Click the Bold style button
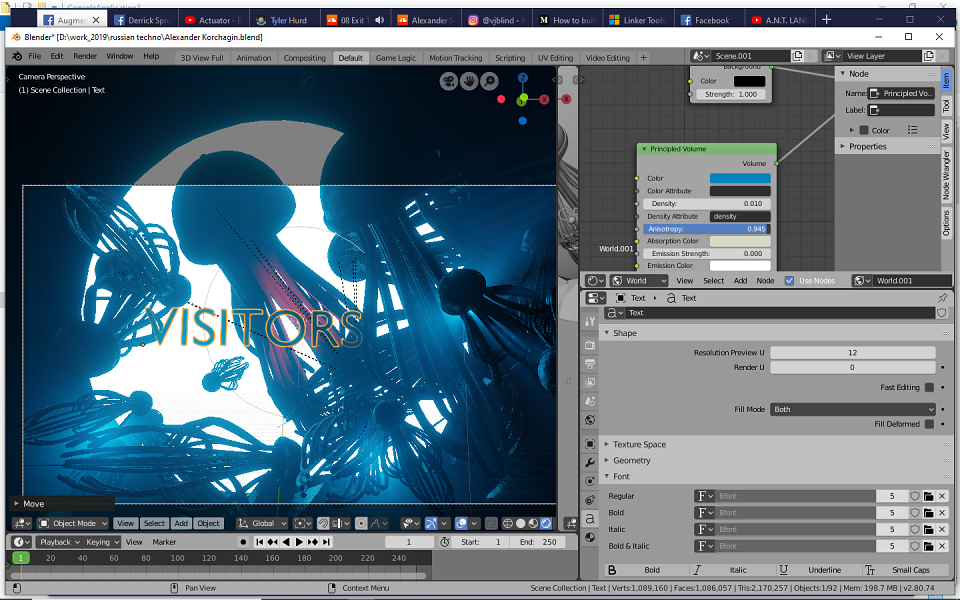This screenshot has width=960, height=600. (645, 570)
